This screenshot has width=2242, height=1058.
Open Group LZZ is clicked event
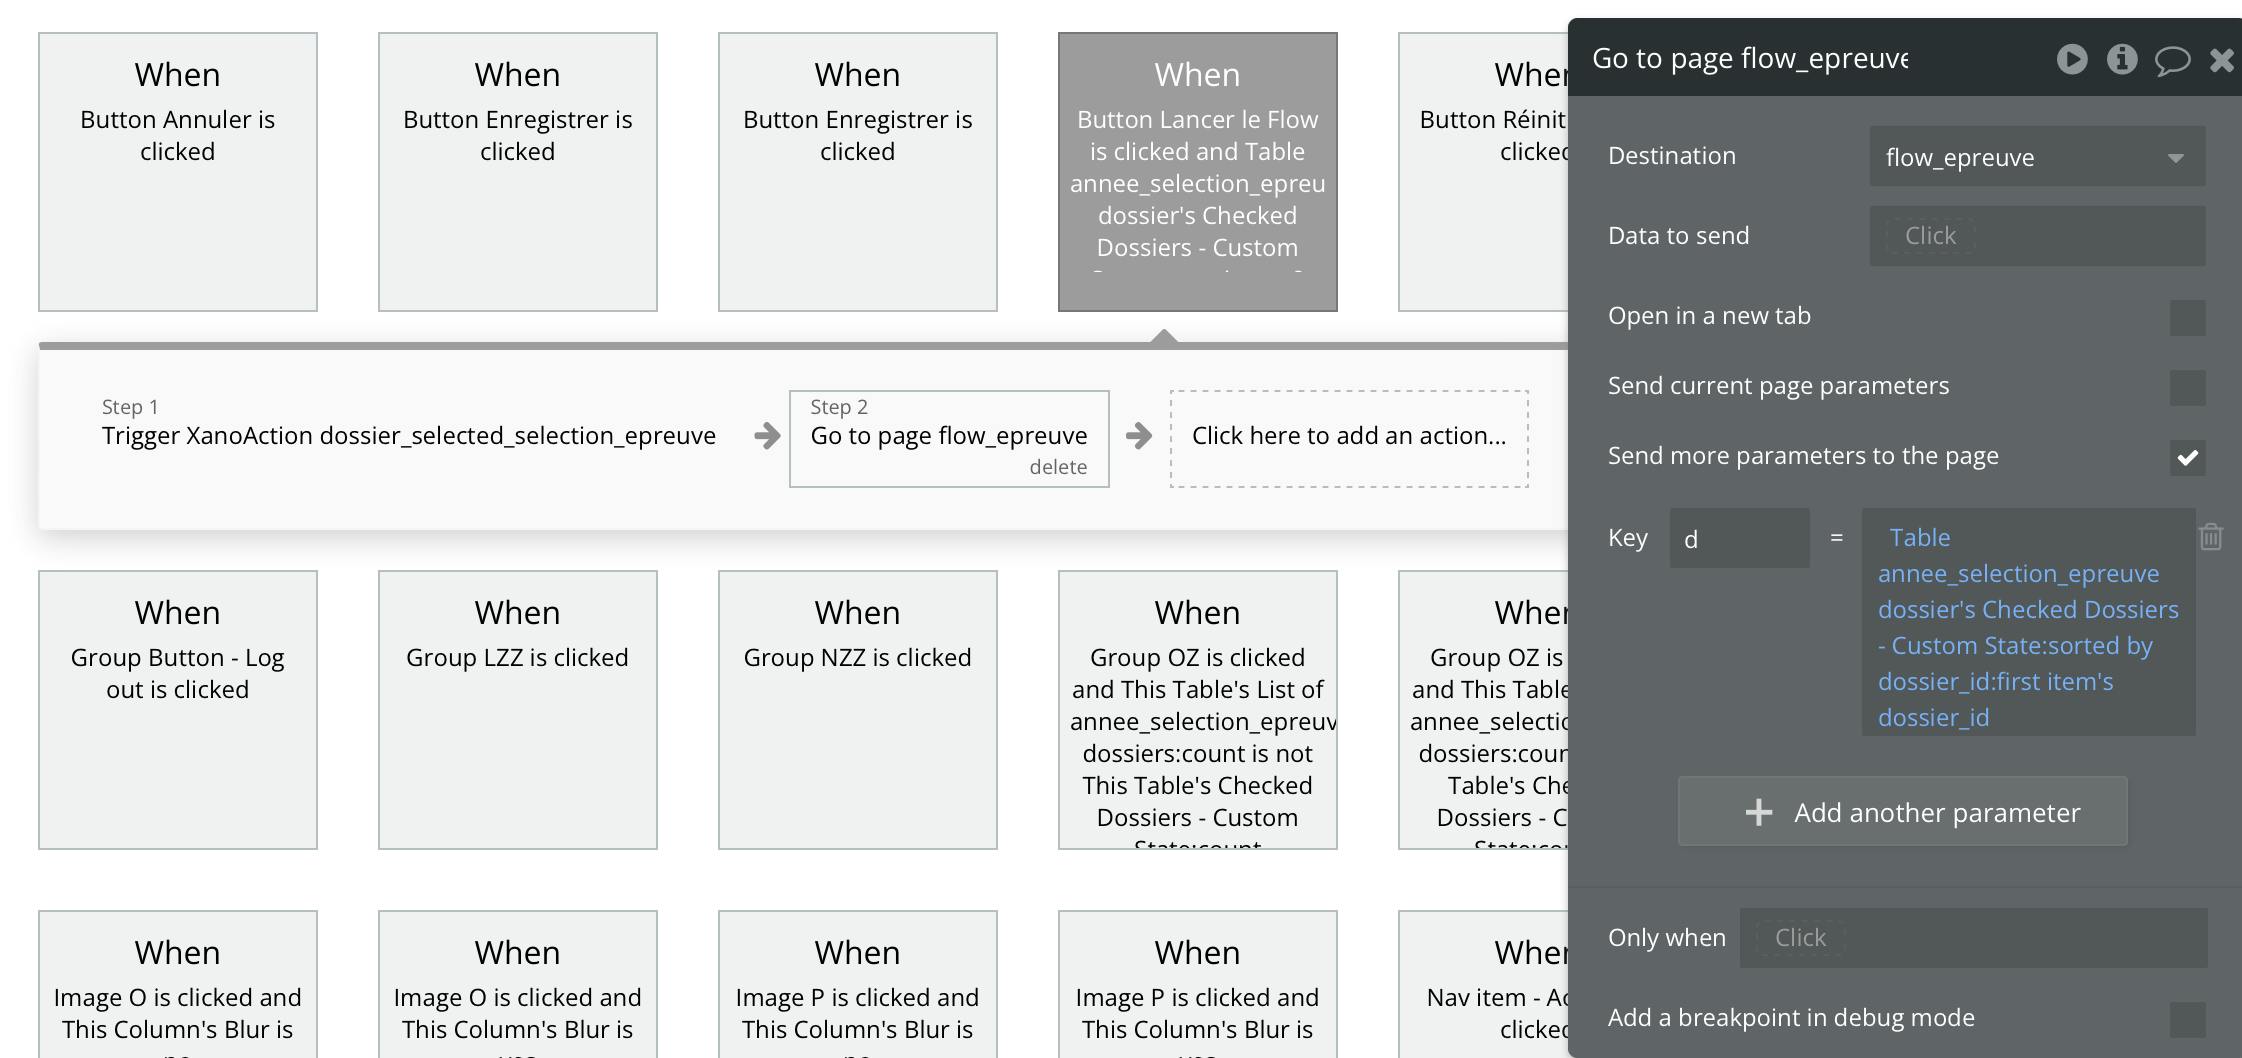[x=518, y=710]
